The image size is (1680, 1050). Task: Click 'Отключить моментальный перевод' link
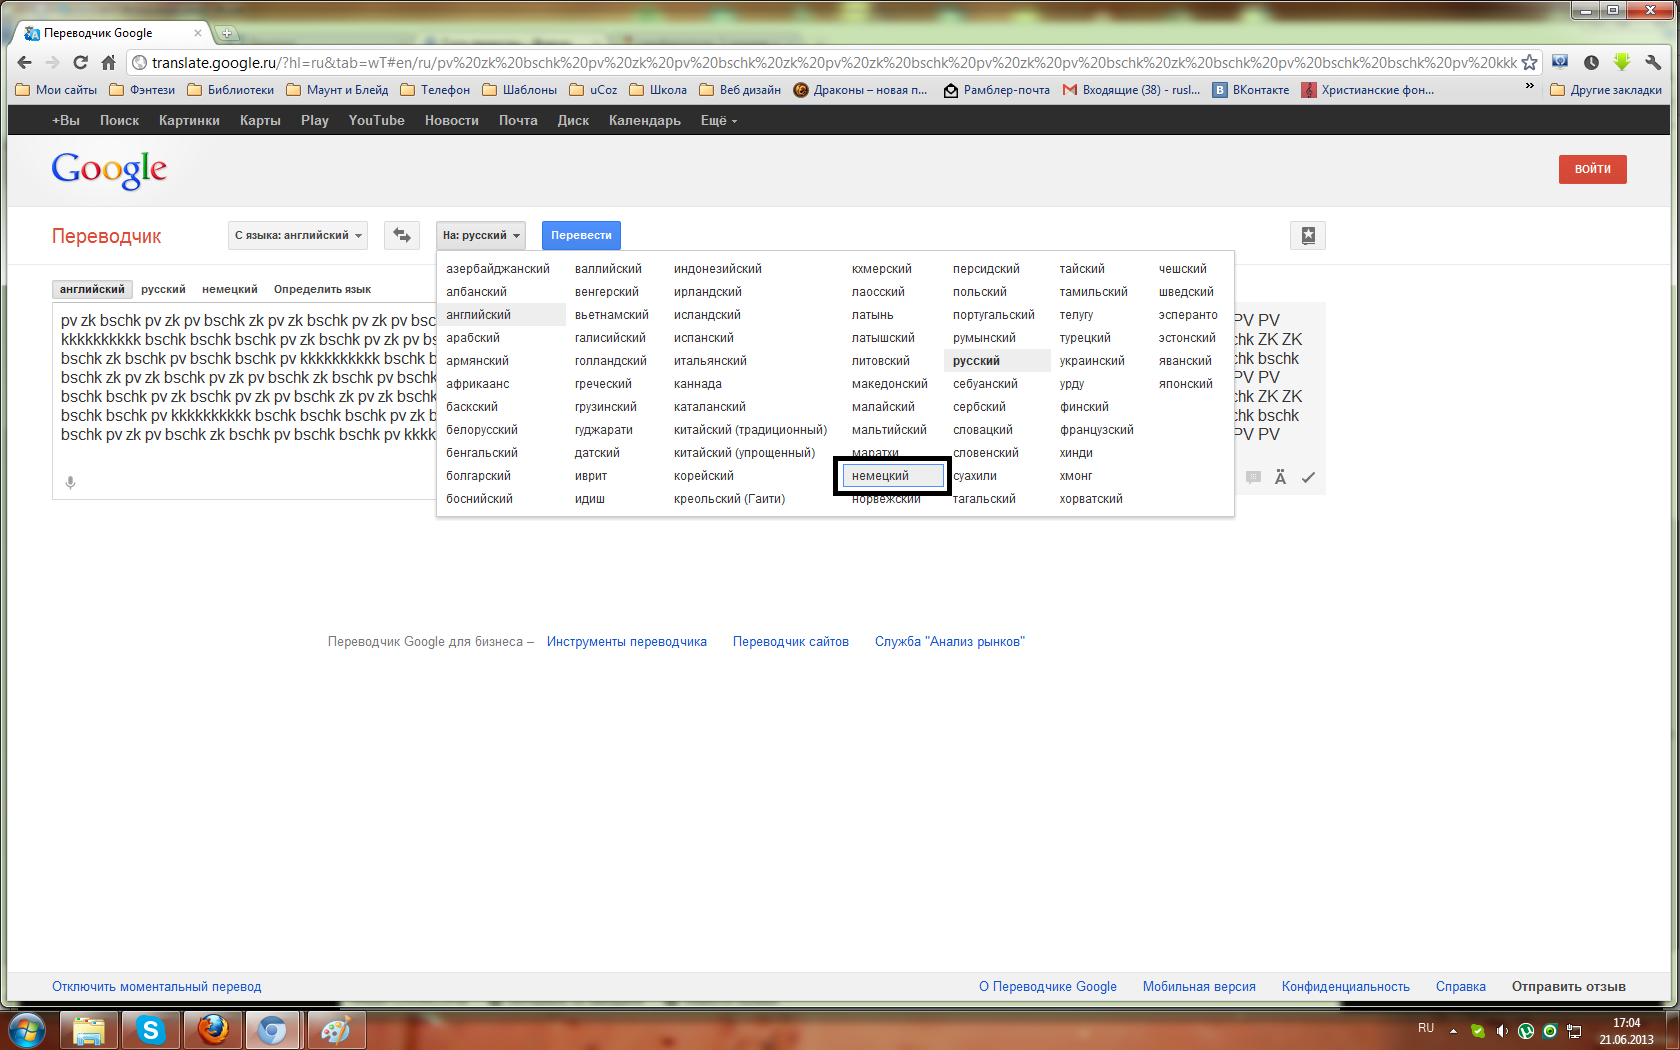click(157, 987)
